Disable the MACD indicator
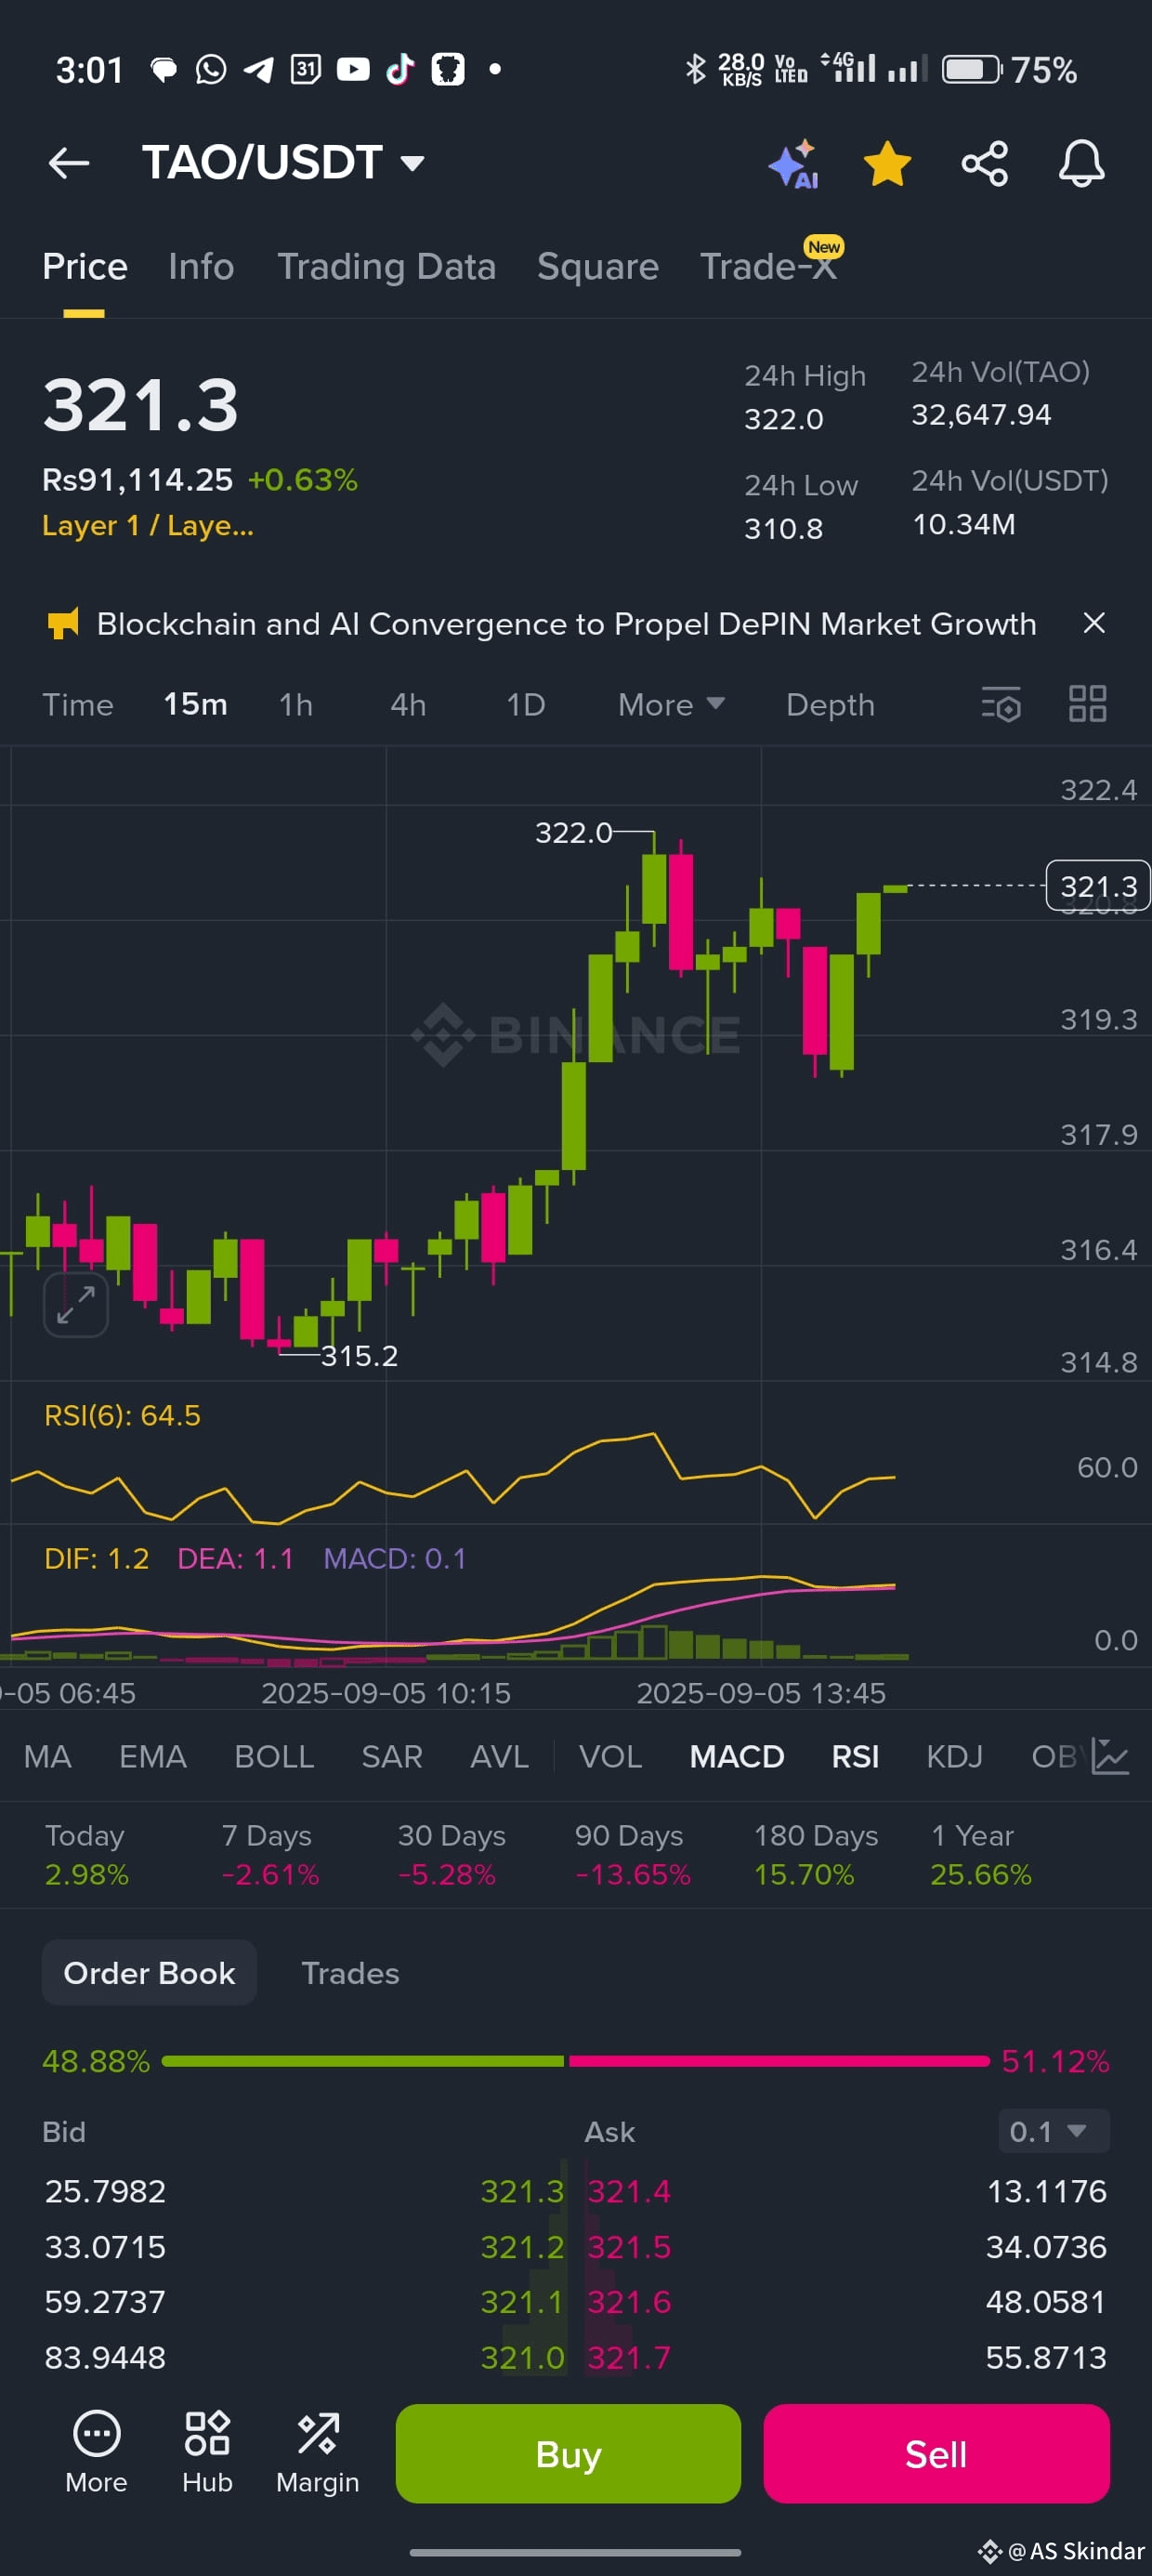 pos(737,1757)
